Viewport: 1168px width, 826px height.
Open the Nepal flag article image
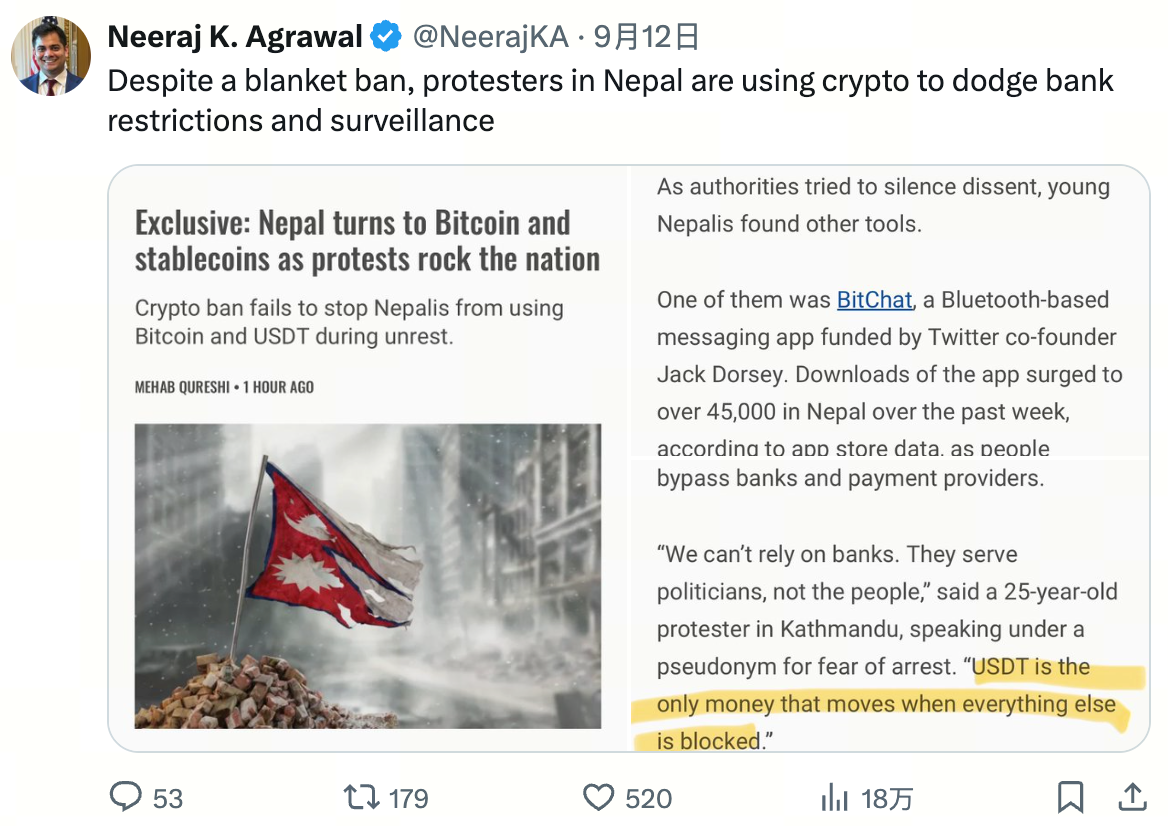tap(368, 576)
